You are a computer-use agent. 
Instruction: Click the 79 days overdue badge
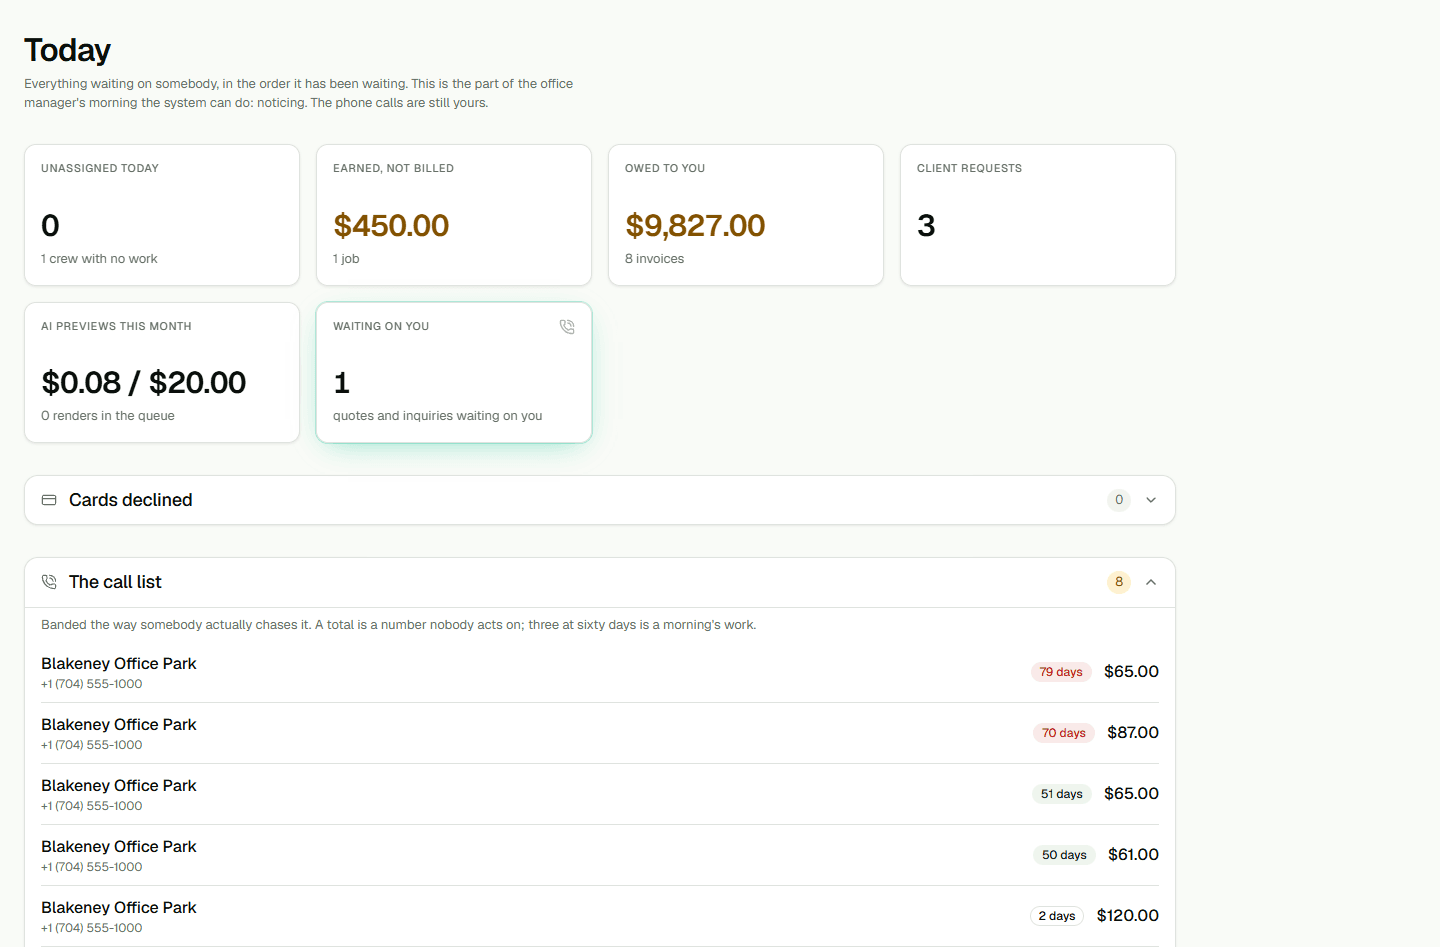tap(1061, 672)
